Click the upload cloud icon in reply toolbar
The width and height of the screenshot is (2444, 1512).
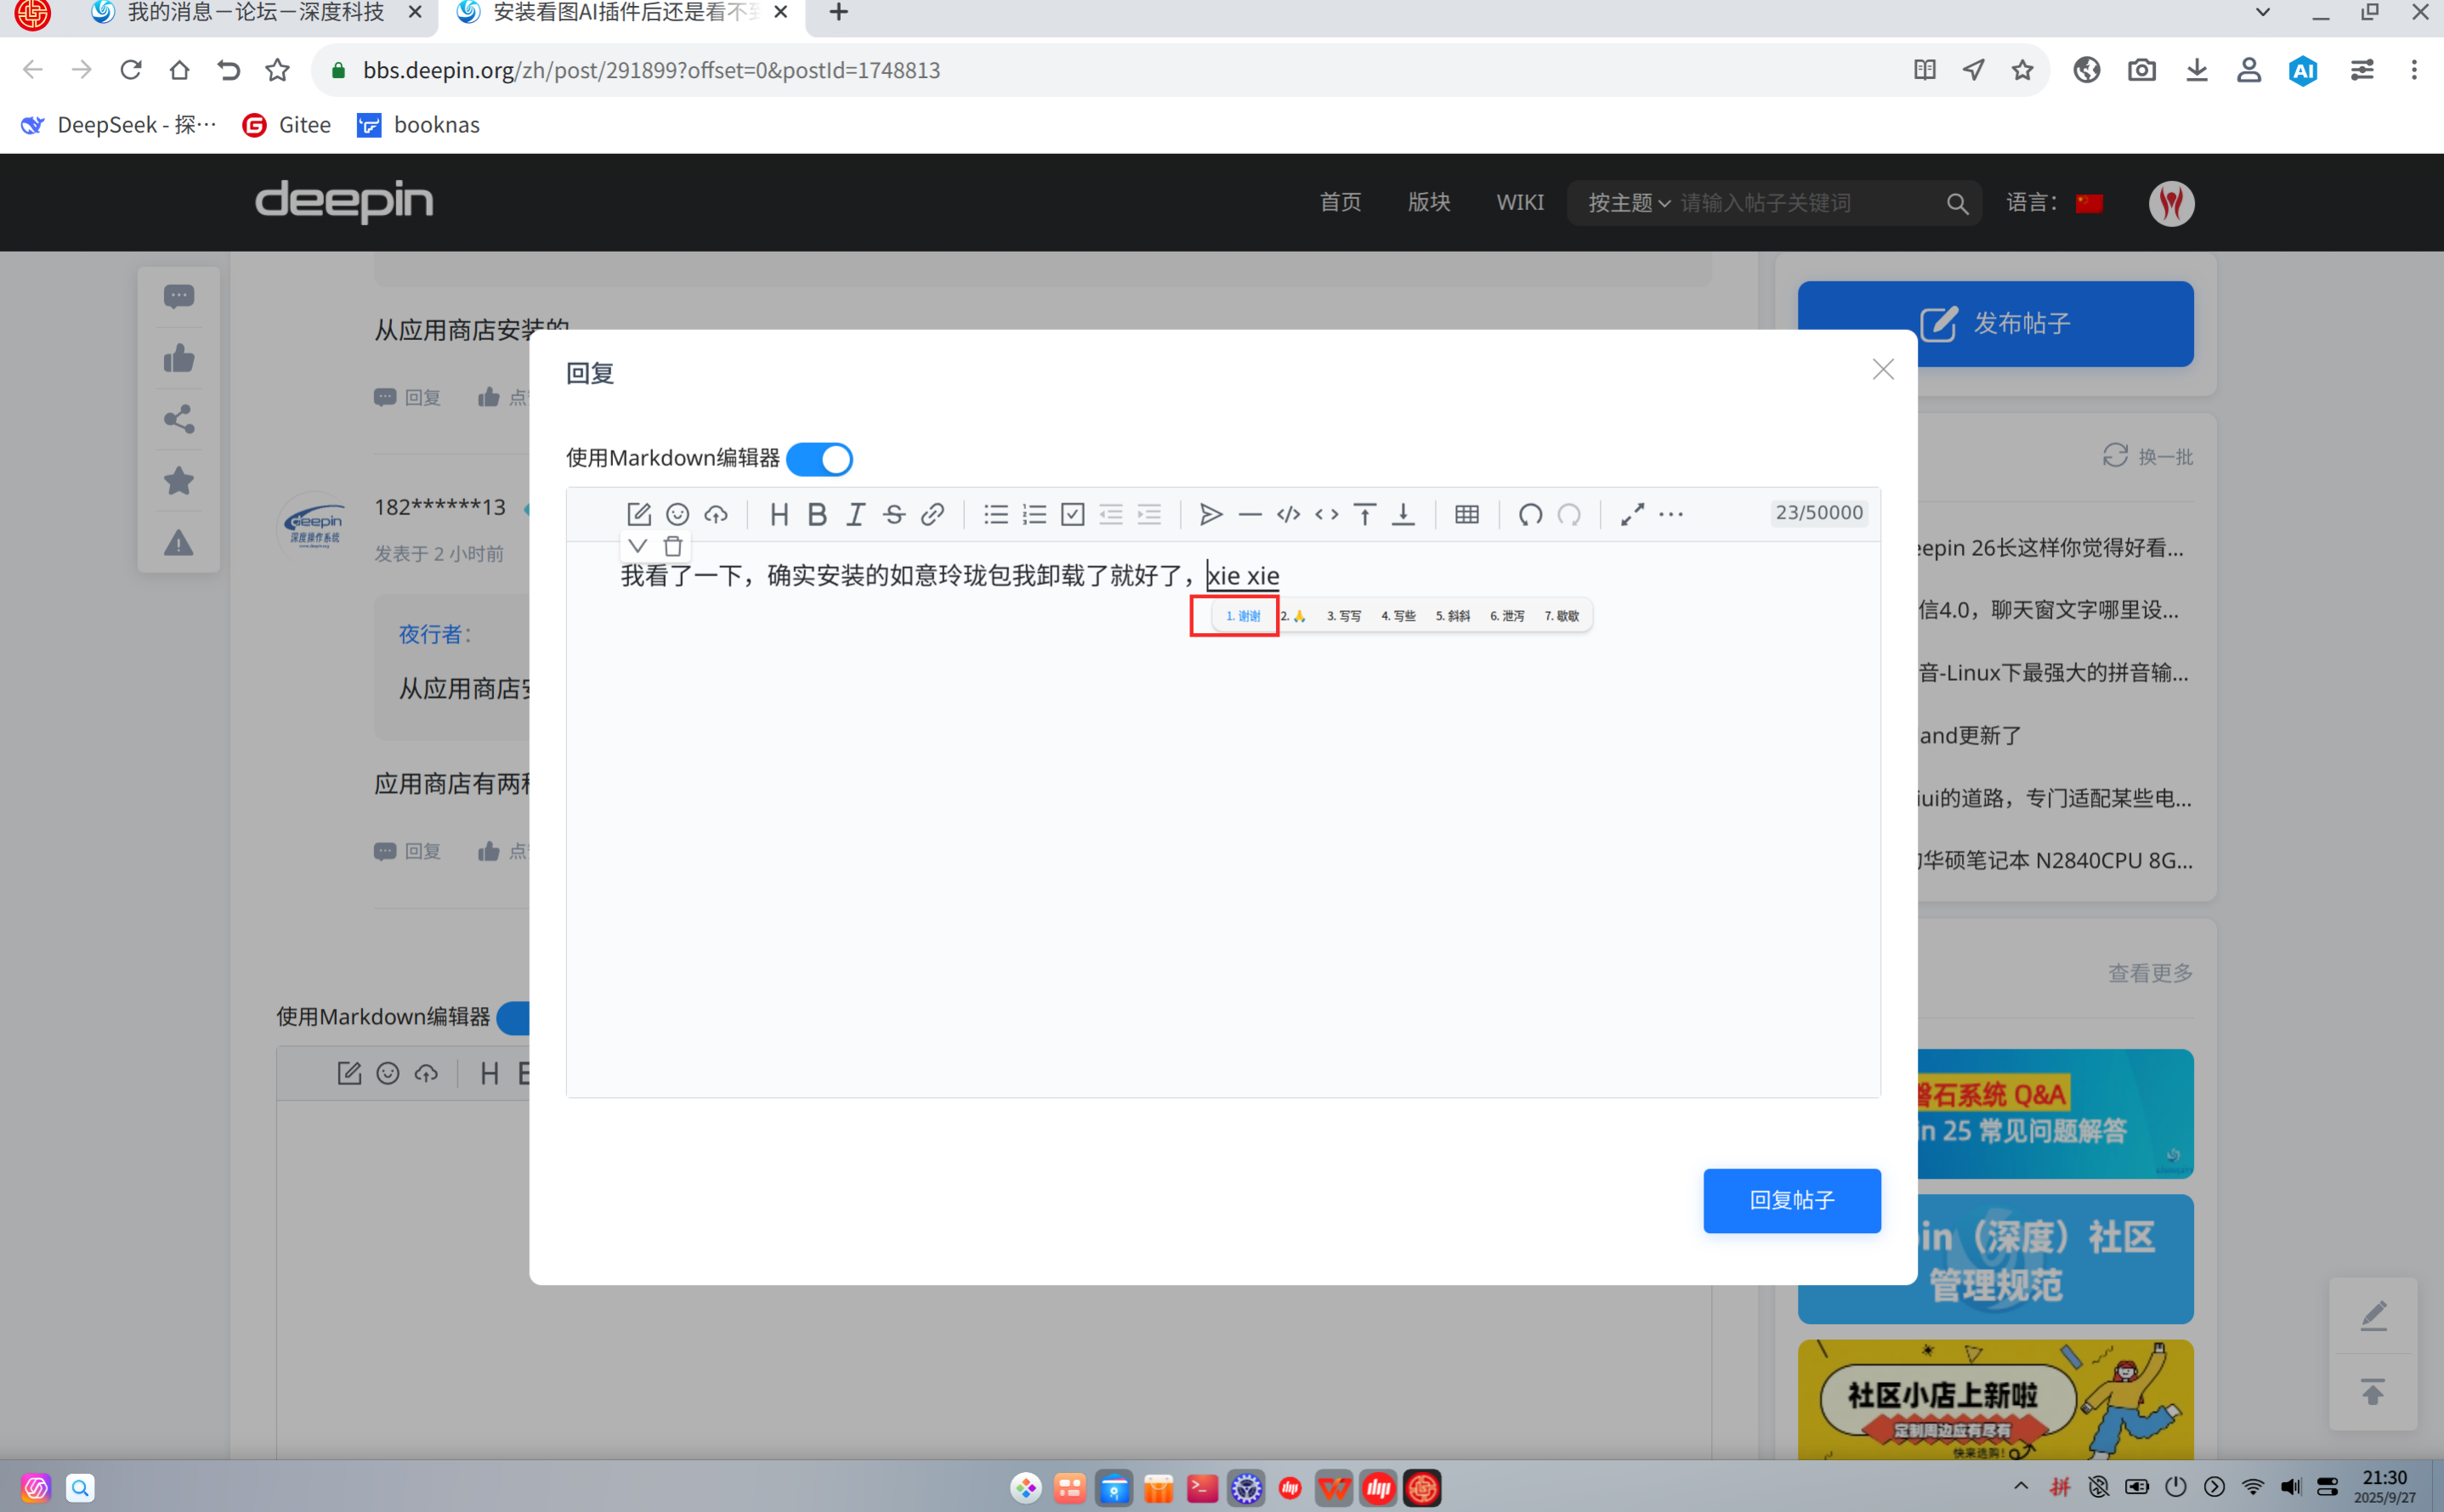click(x=716, y=514)
